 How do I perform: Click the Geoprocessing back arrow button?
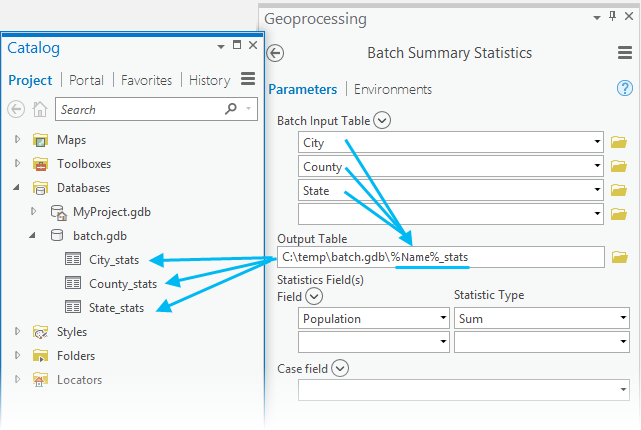(x=277, y=53)
